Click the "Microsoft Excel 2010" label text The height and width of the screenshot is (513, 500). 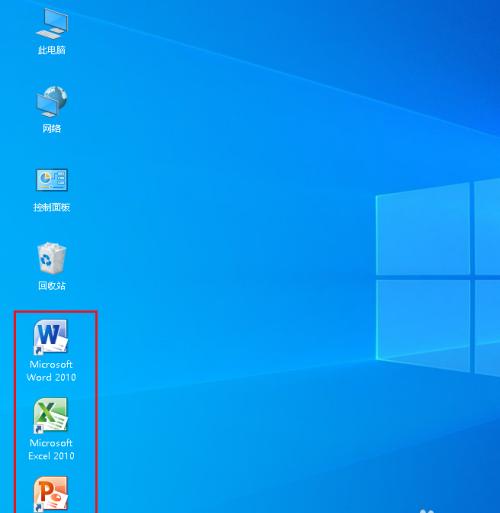tap(51, 449)
